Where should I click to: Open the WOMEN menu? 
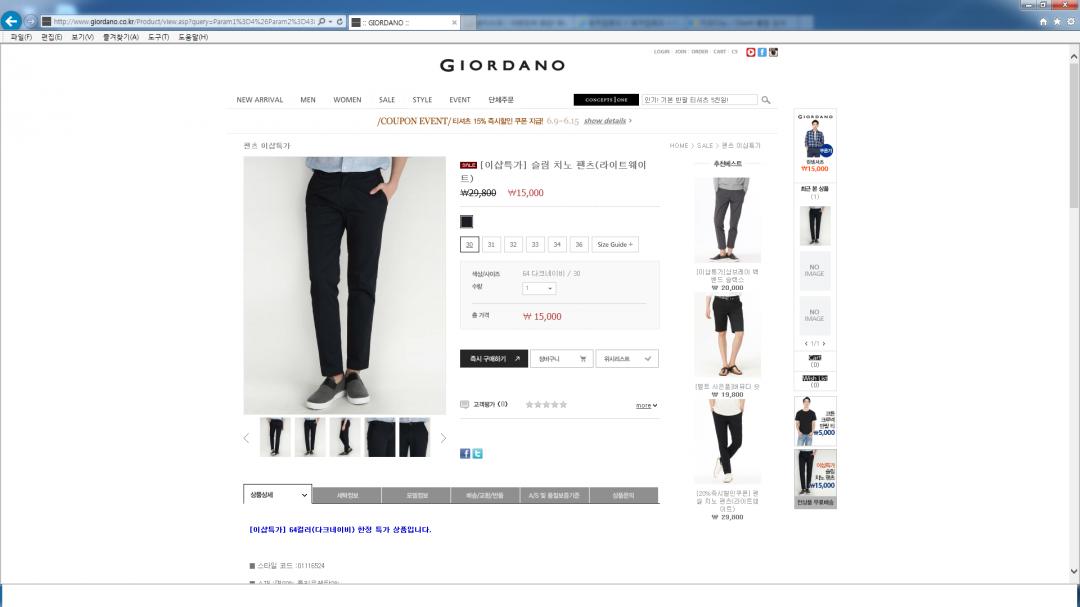tap(347, 100)
